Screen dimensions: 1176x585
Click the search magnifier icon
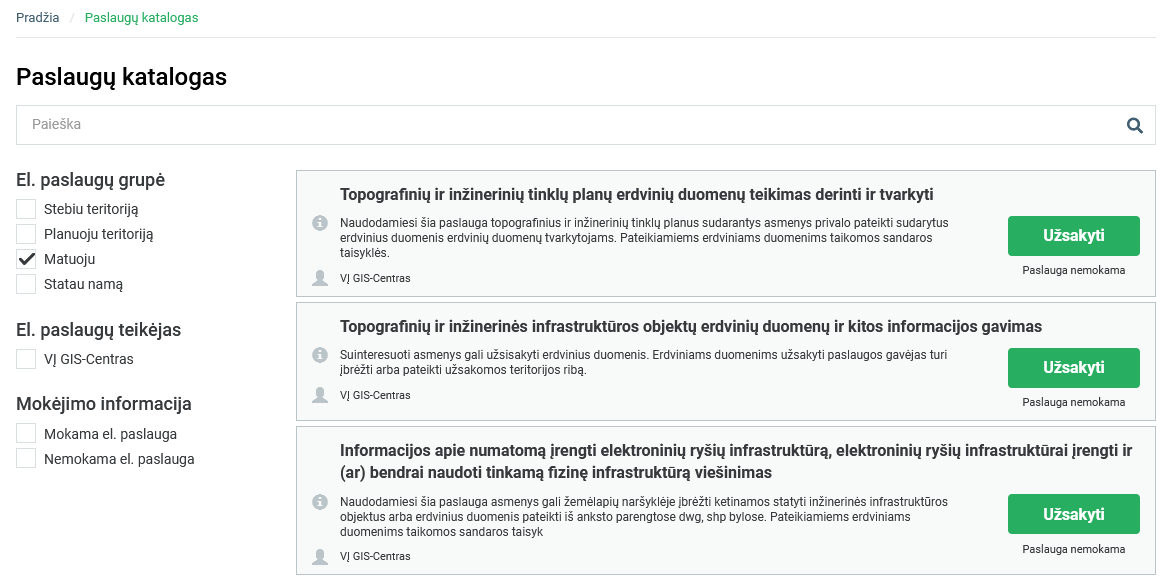(1135, 125)
